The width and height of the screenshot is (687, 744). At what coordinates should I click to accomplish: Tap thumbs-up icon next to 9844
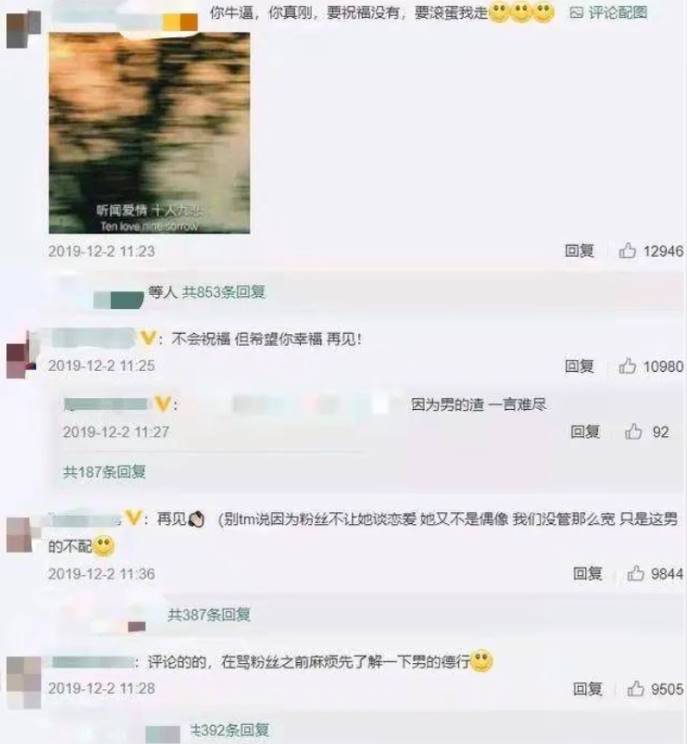(x=636, y=573)
